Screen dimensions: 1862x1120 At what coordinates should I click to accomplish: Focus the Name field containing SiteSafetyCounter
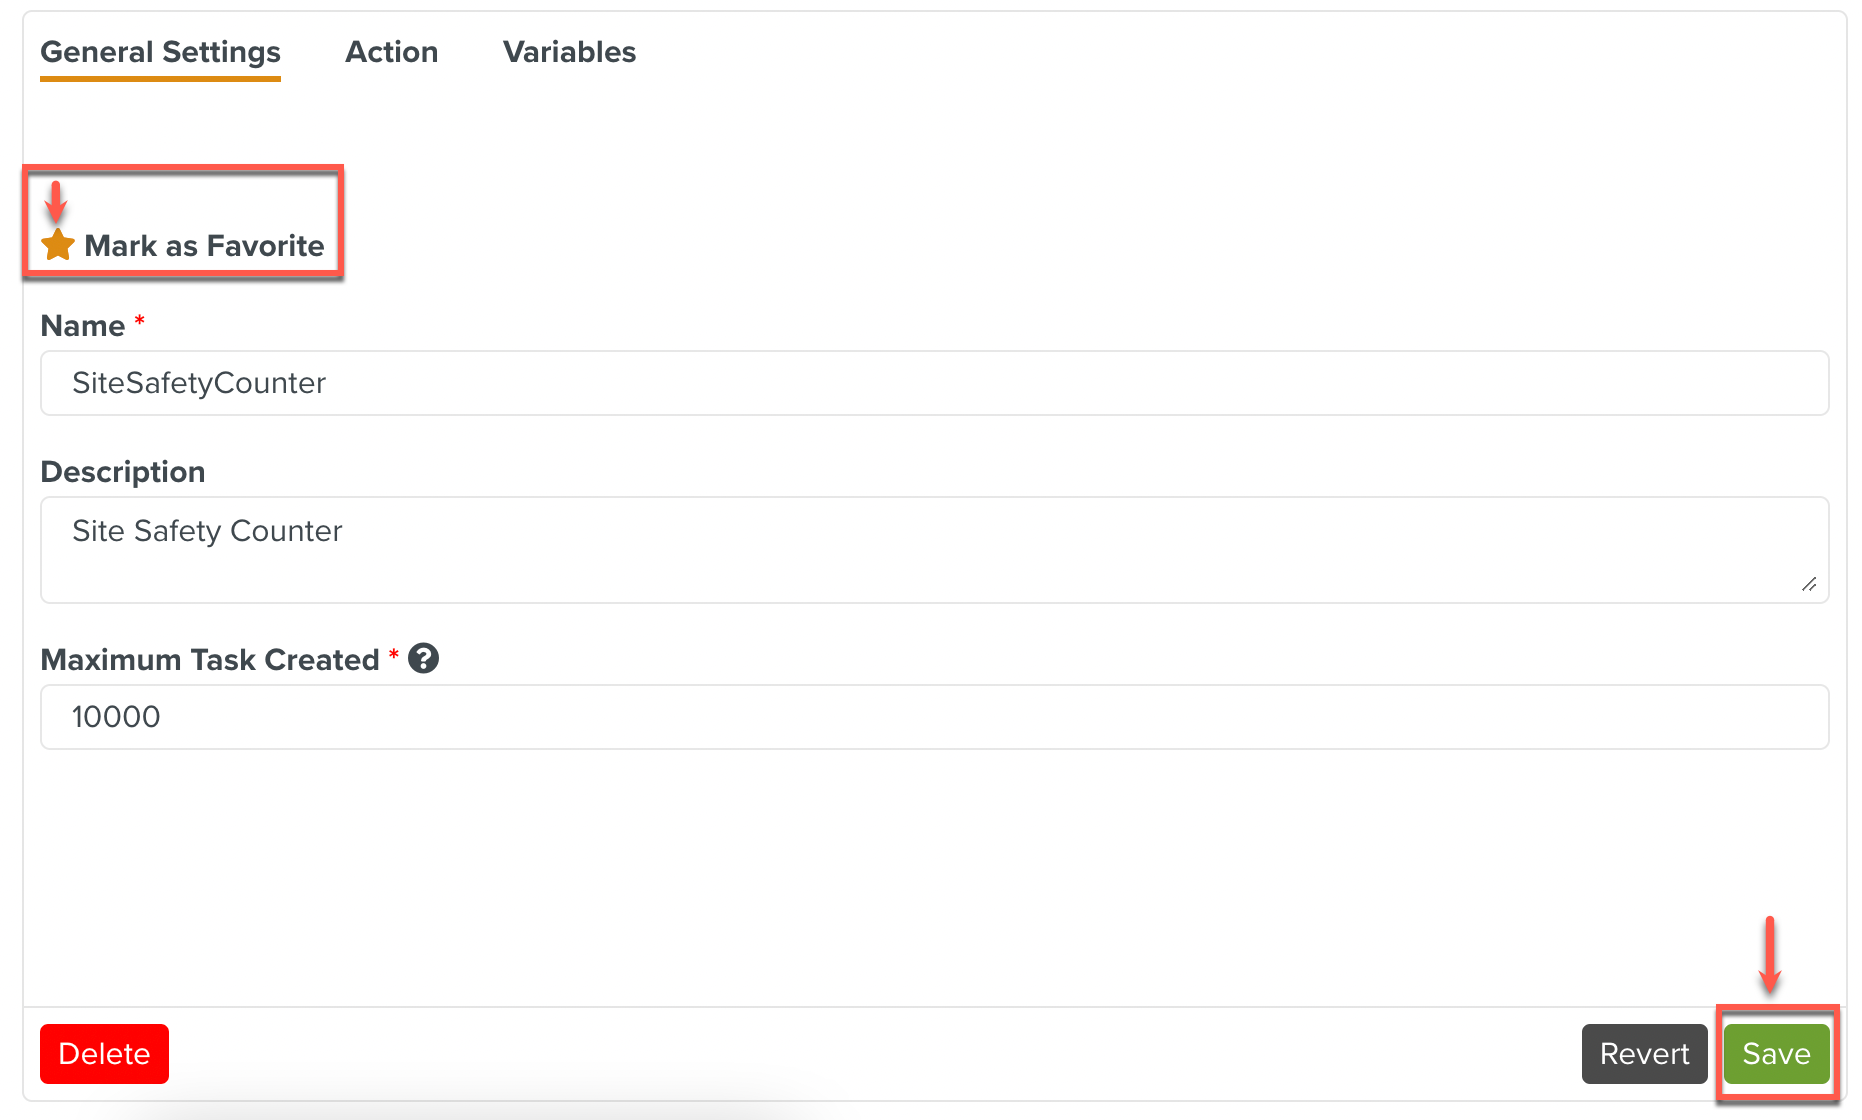(x=934, y=383)
